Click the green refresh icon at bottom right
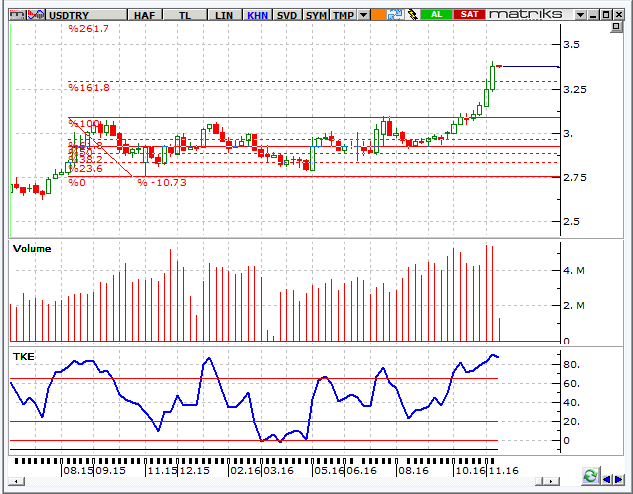 (591, 477)
